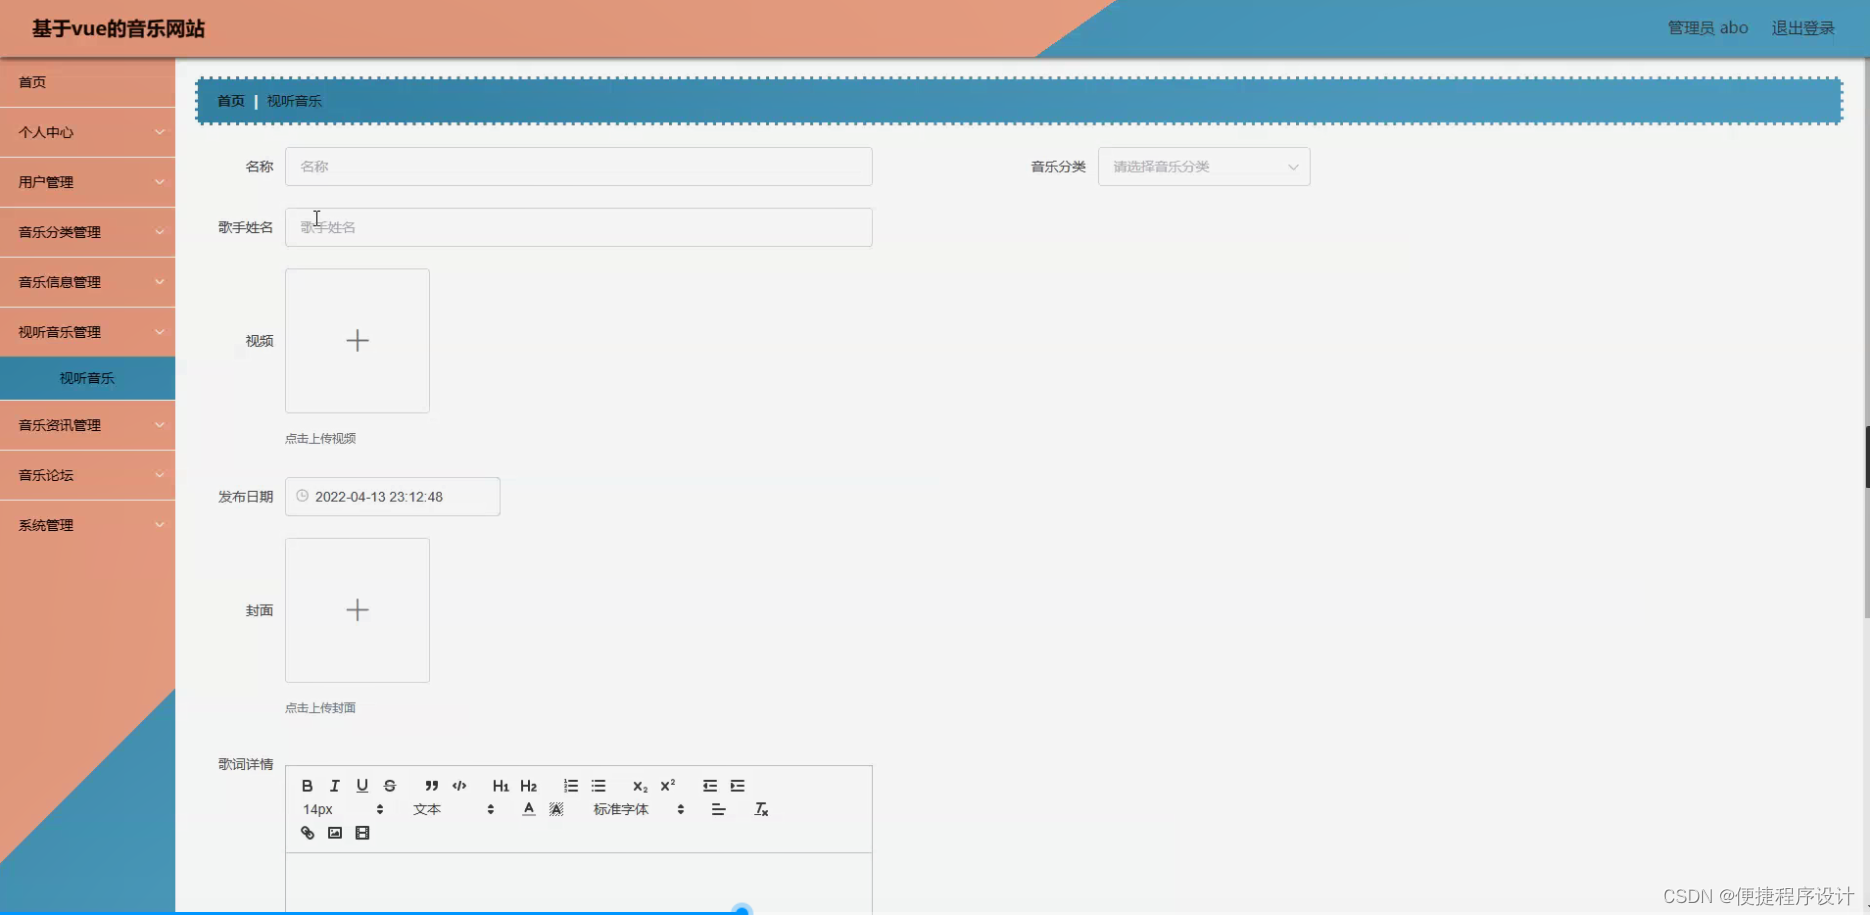Open the 标准字体 font family dropdown
Viewport: 1870px width, 915px height.
(x=638, y=809)
